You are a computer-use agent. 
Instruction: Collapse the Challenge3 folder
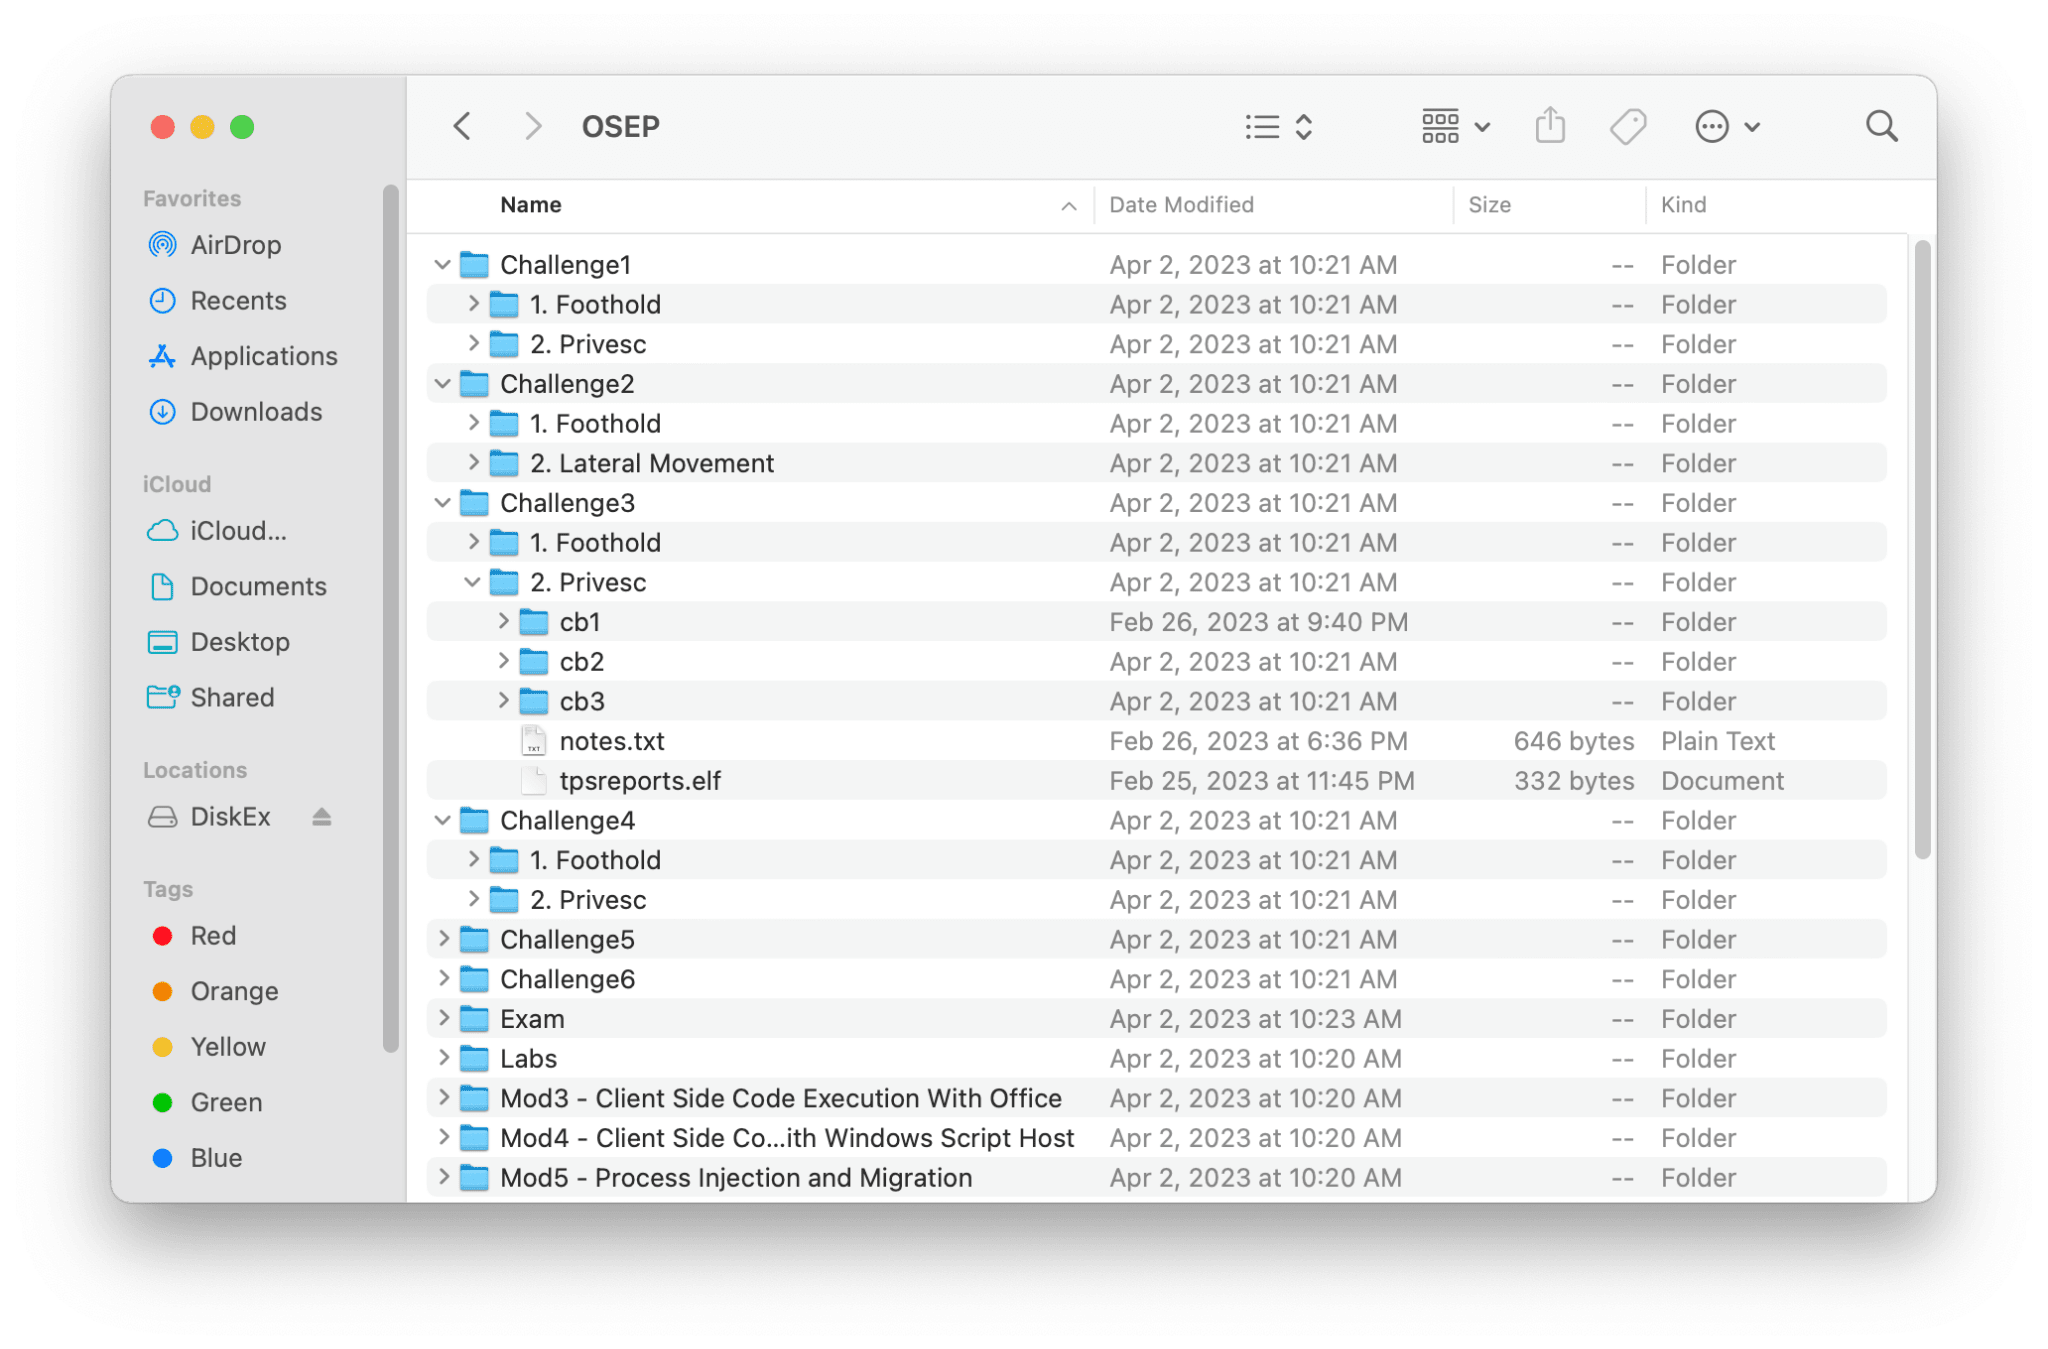coord(442,501)
